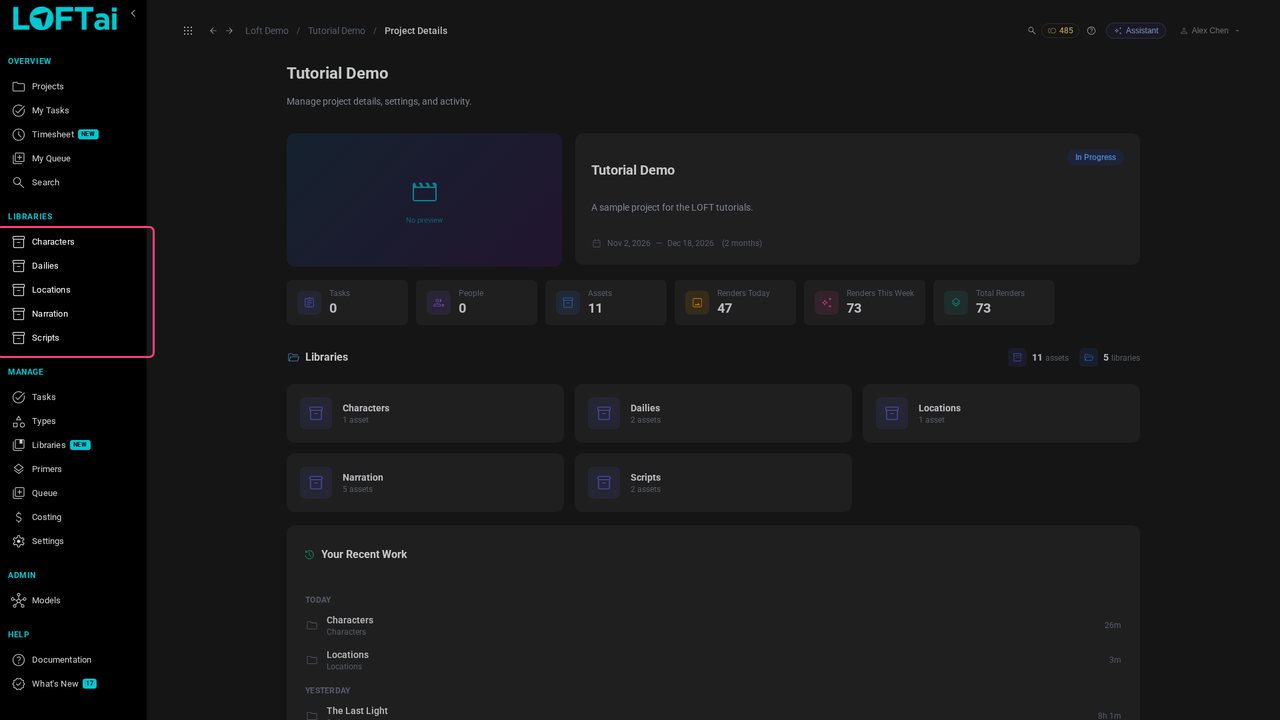The height and width of the screenshot is (720, 1280).
Task: Click the Renders This Week stat icon
Action: [x=827, y=302]
